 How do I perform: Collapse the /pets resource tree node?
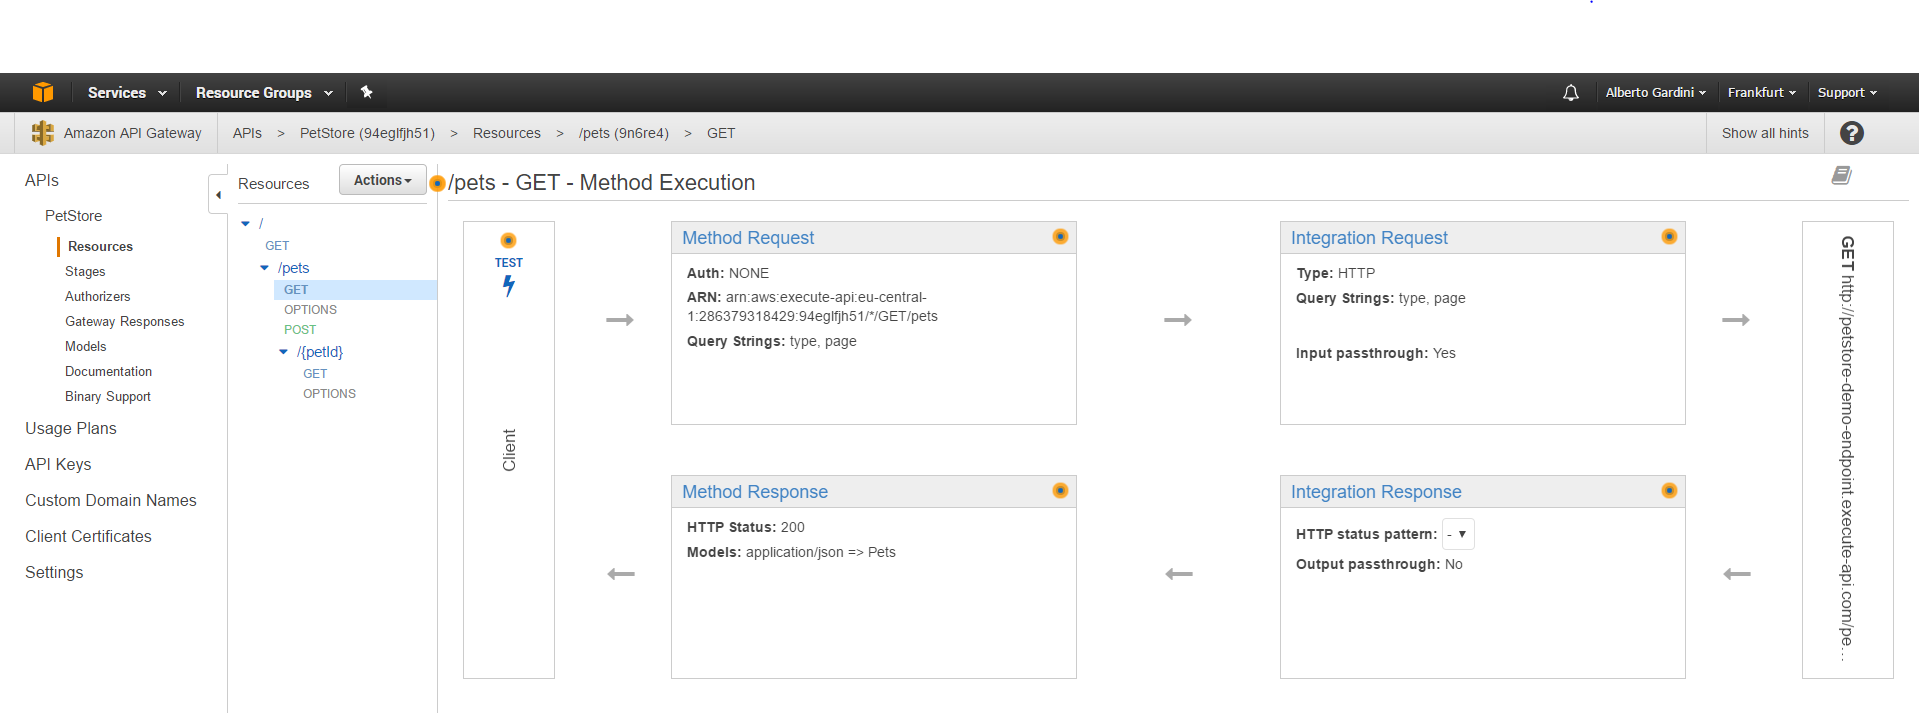point(265,268)
